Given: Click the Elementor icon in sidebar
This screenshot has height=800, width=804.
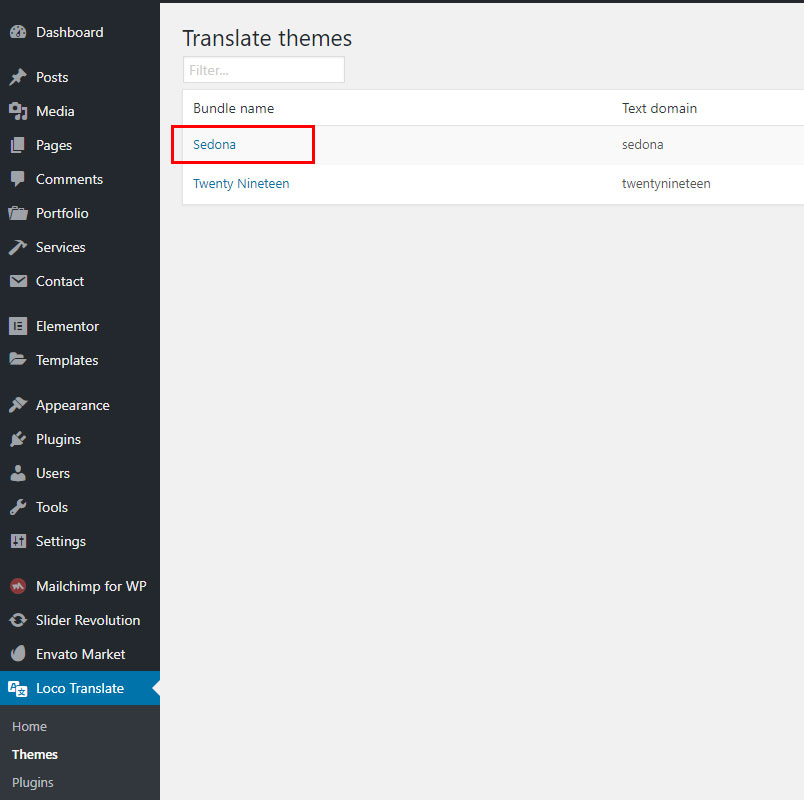Looking at the screenshot, I should click(x=18, y=326).
